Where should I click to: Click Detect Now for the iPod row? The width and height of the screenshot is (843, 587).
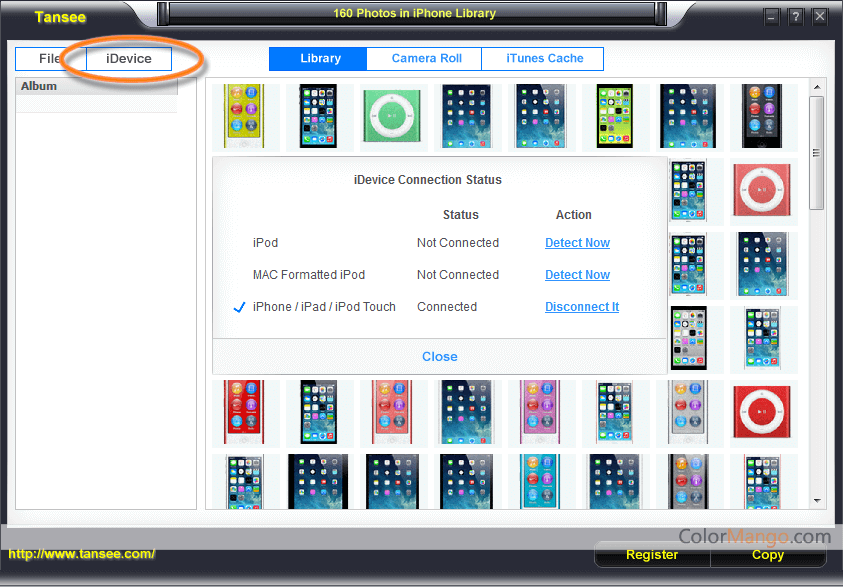577,243
